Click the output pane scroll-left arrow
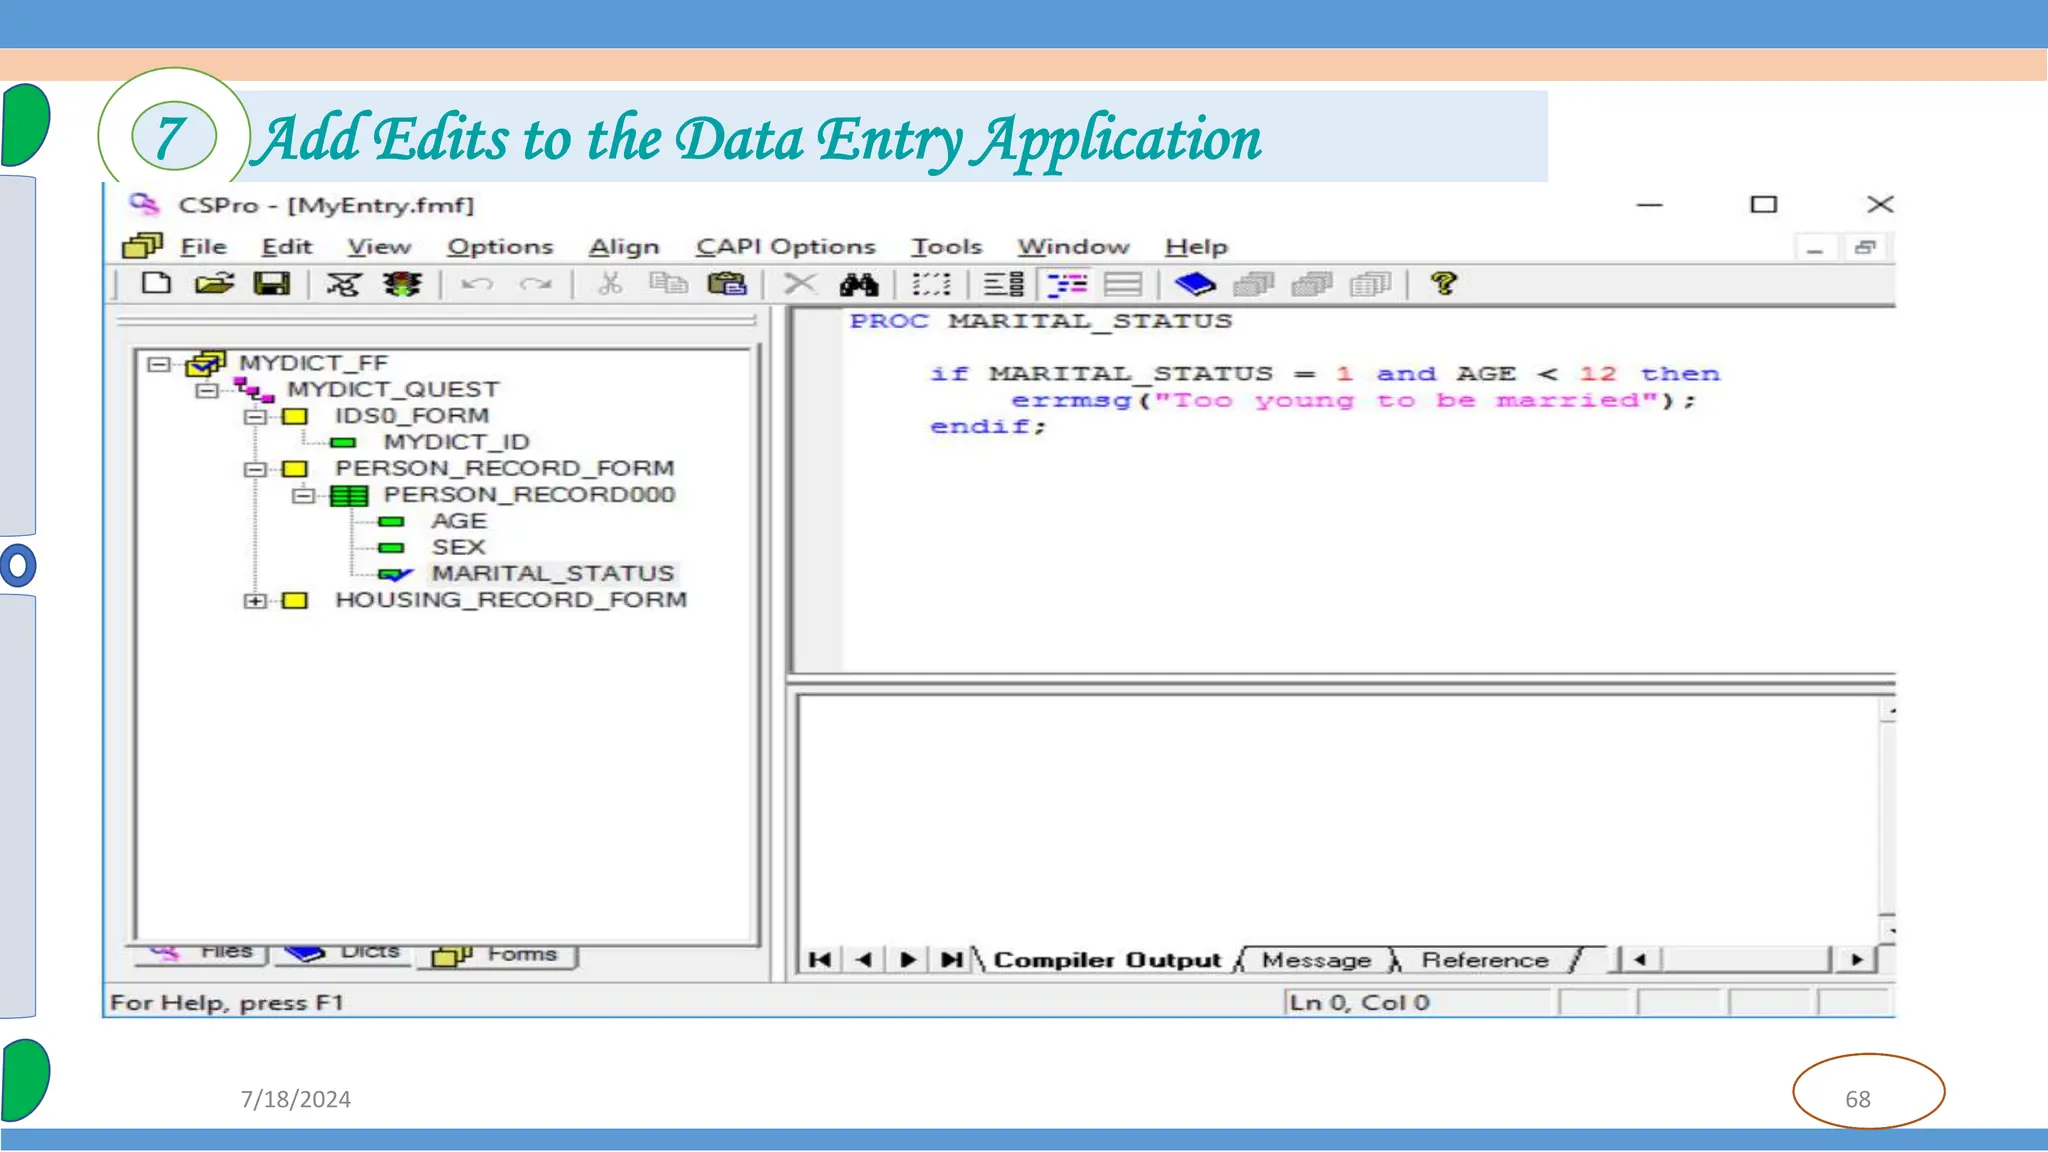The width and height of the screenshot is (2048, 1152). pos(1639,960)
